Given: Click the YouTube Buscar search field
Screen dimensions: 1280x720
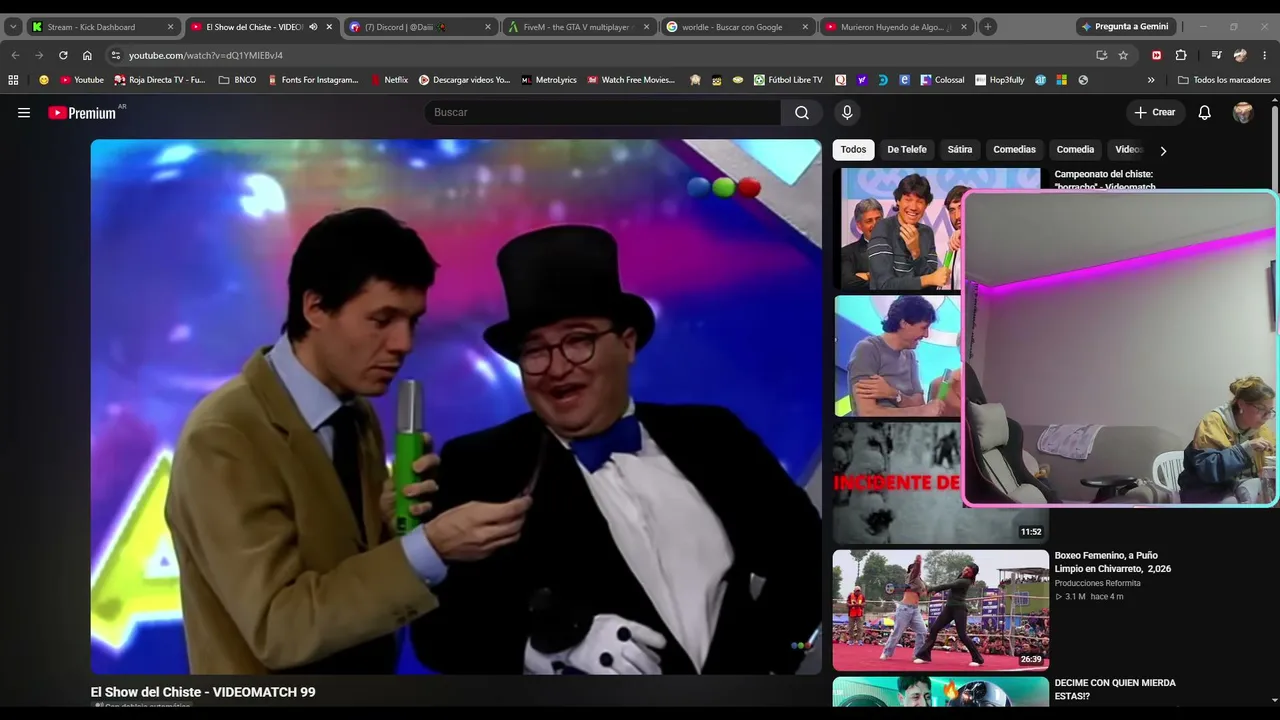Looking at the screenshot, I should (602, 113).
